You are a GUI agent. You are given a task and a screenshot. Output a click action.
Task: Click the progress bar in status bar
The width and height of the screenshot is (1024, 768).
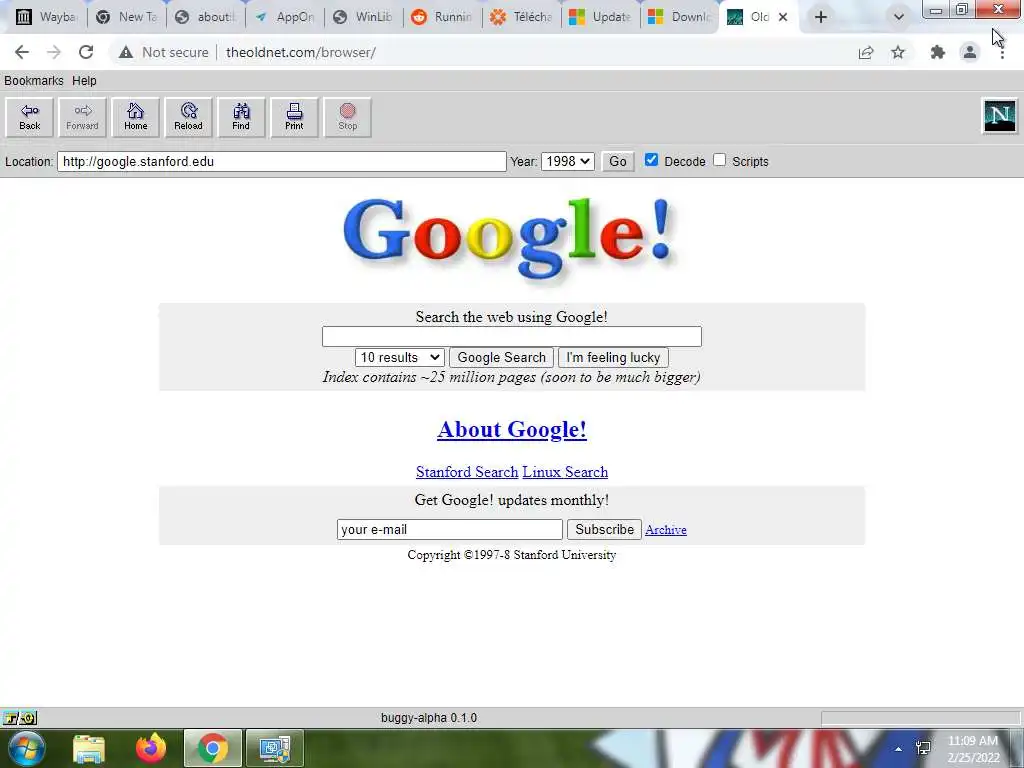[920, 718]
